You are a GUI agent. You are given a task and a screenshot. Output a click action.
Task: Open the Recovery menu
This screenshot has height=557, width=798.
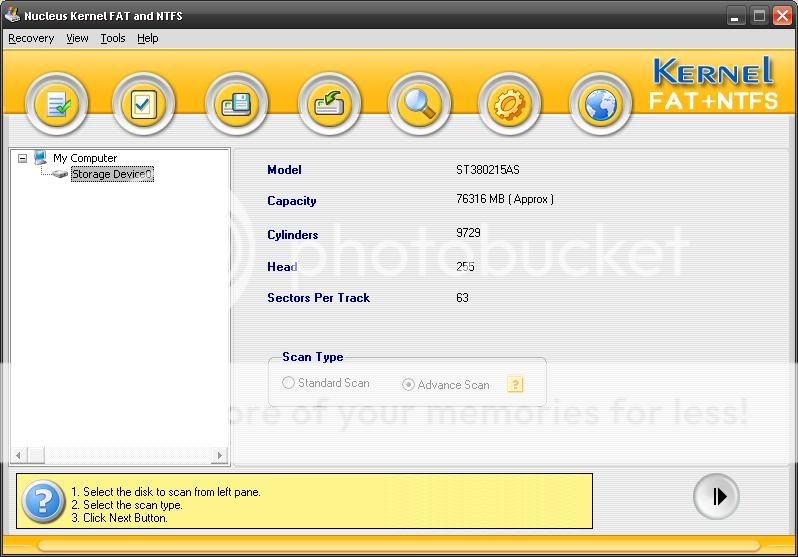point(31,38)
